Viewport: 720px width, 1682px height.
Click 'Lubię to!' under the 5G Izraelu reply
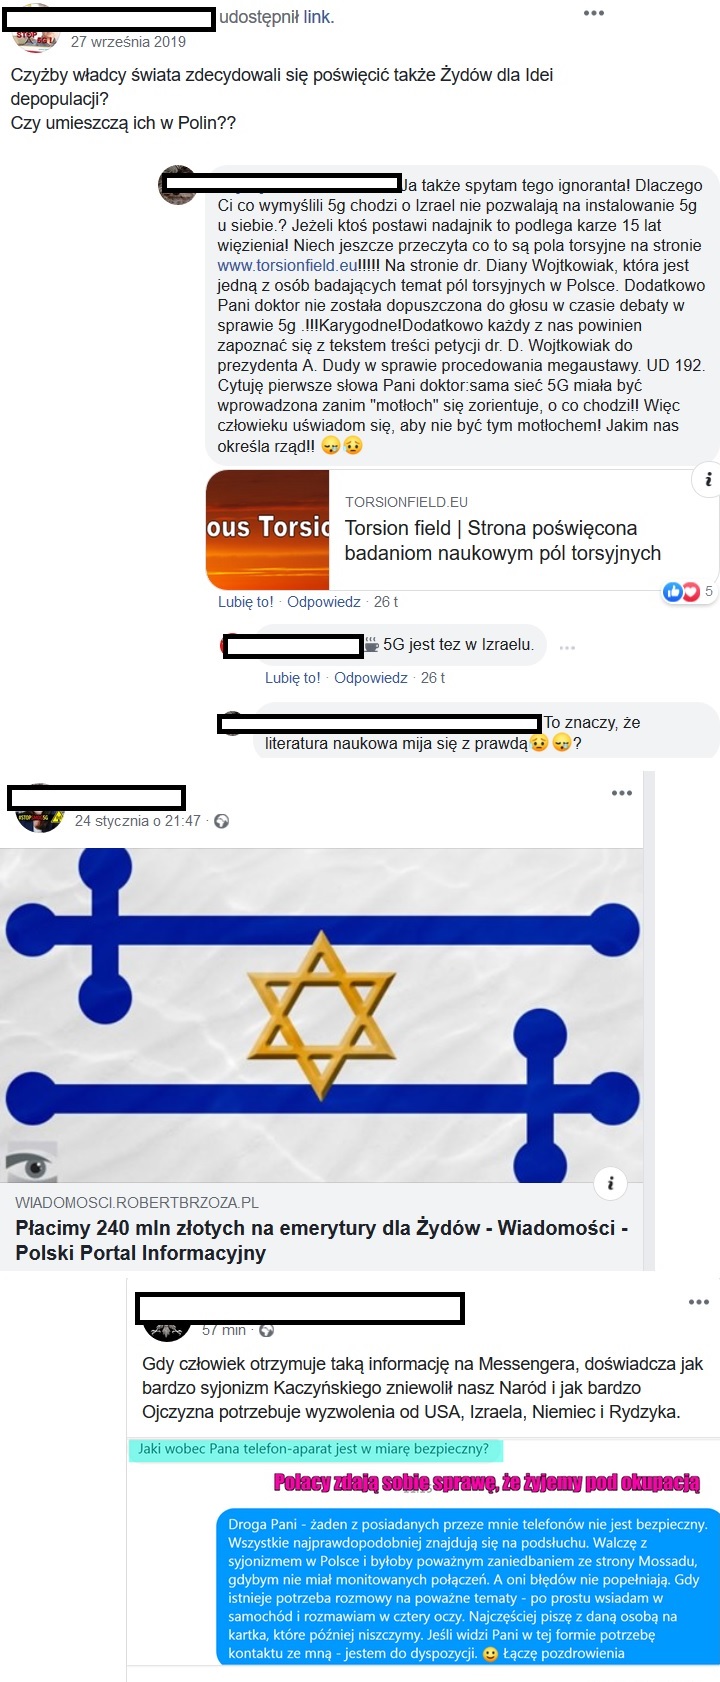[x=293, y=678]
